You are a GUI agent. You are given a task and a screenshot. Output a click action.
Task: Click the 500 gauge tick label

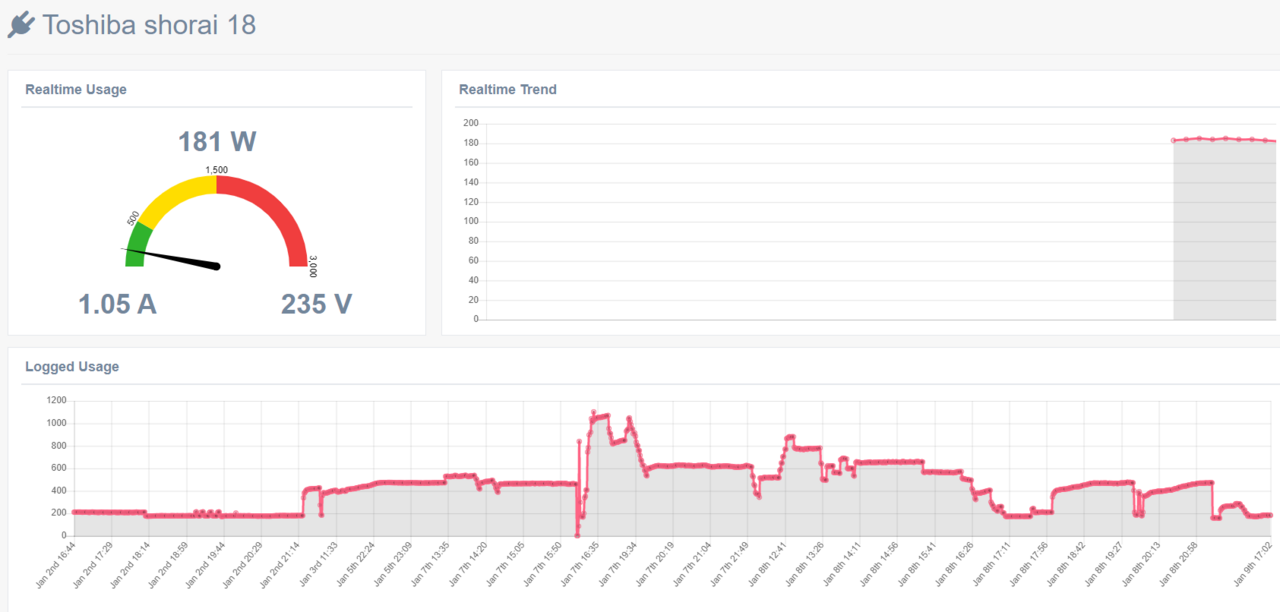pyautogui.click(x=133, y=218)
